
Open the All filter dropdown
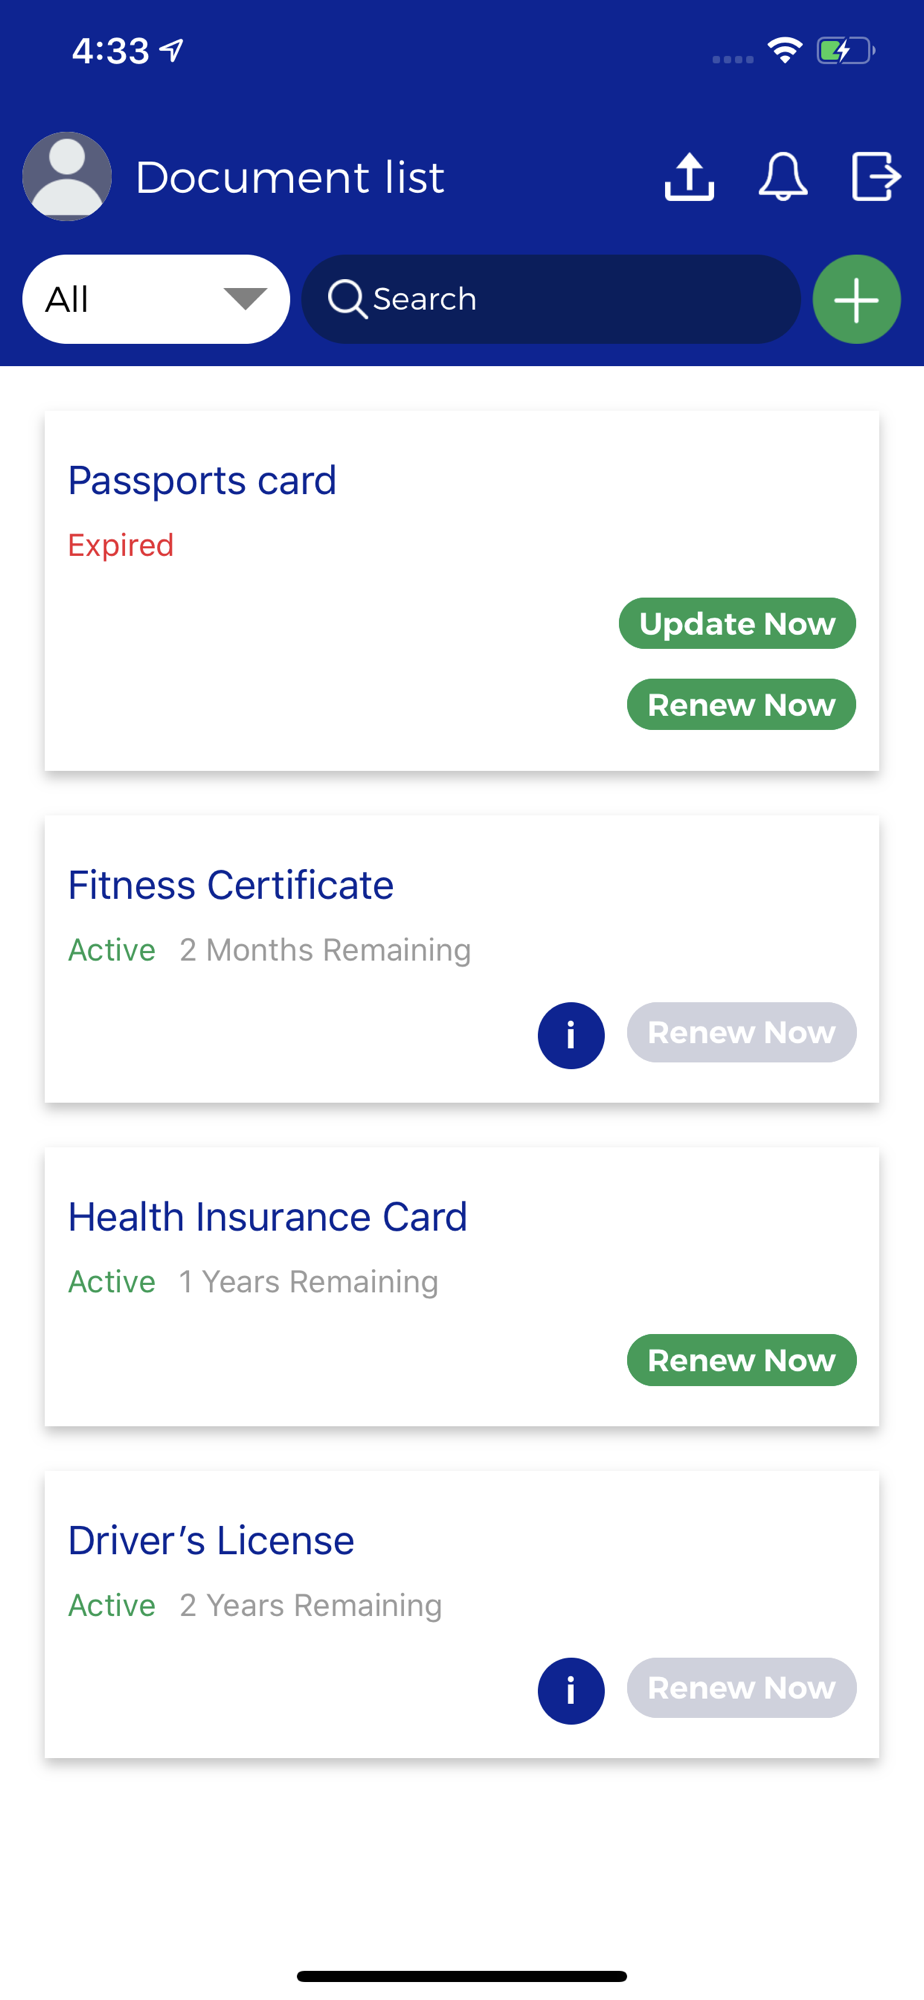coord(156,299)
